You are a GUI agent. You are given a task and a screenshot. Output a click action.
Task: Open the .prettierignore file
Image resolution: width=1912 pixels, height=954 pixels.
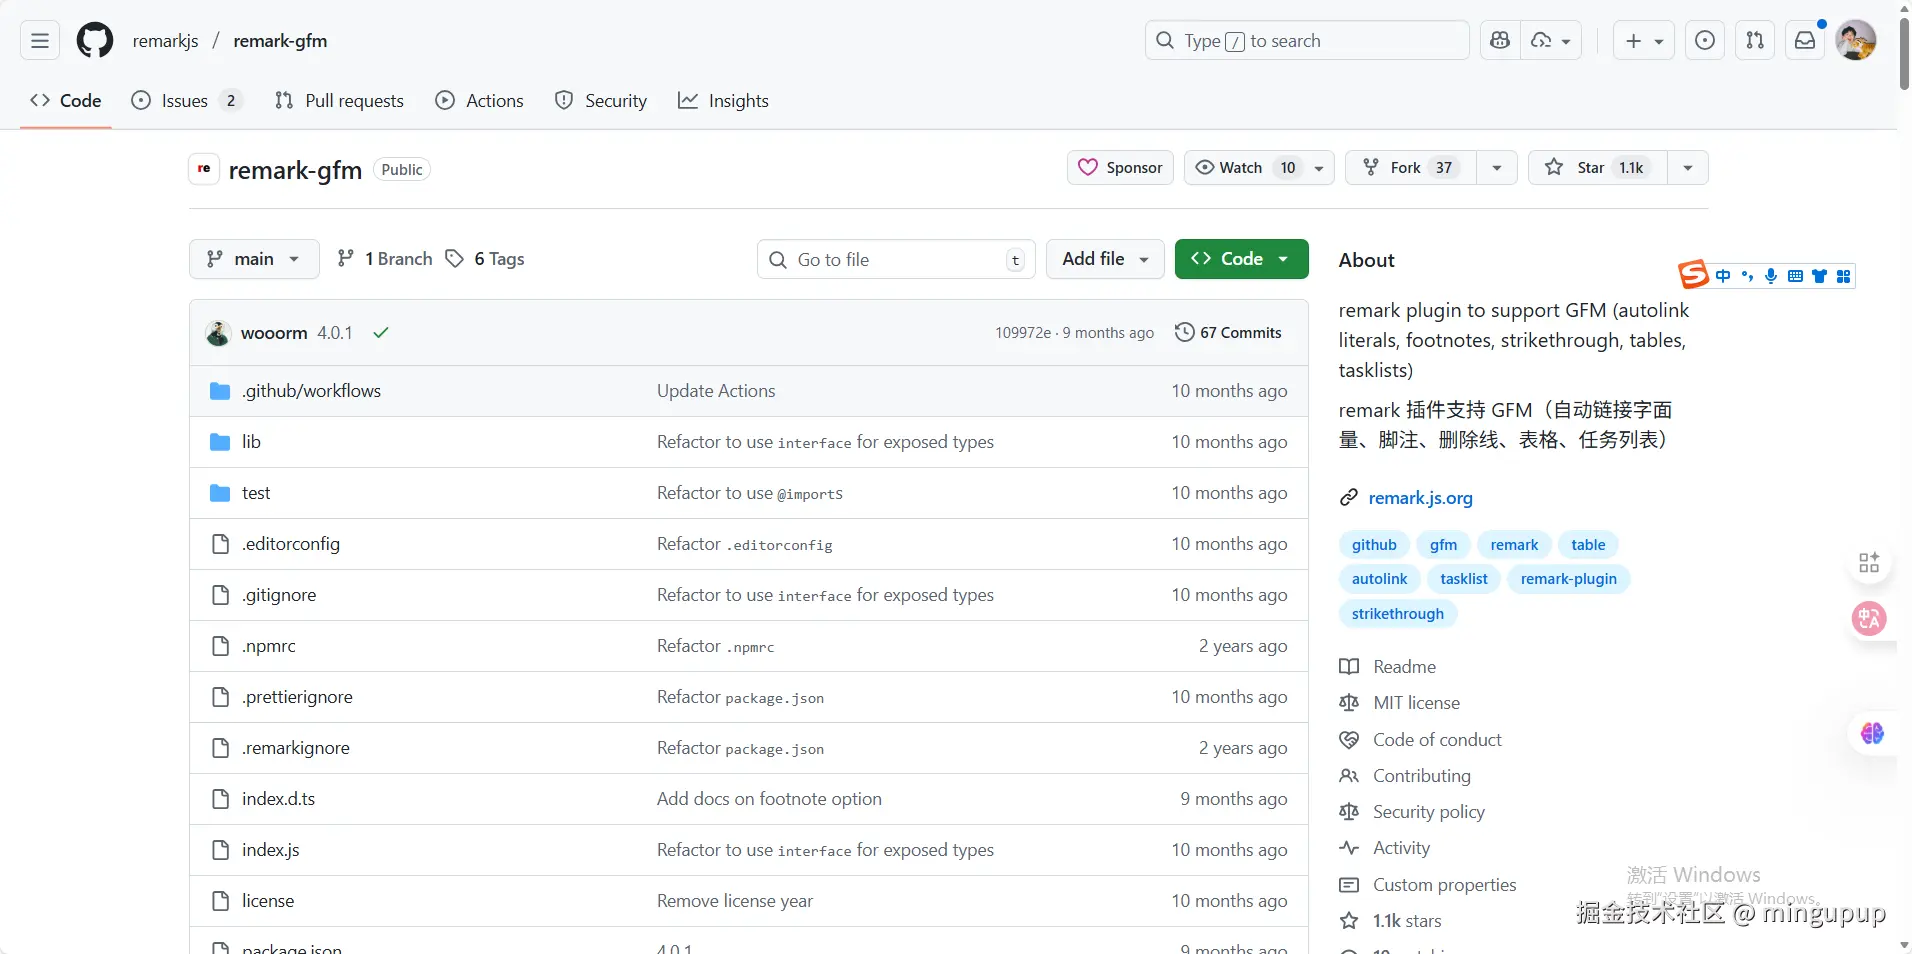(x=297, y=697)
